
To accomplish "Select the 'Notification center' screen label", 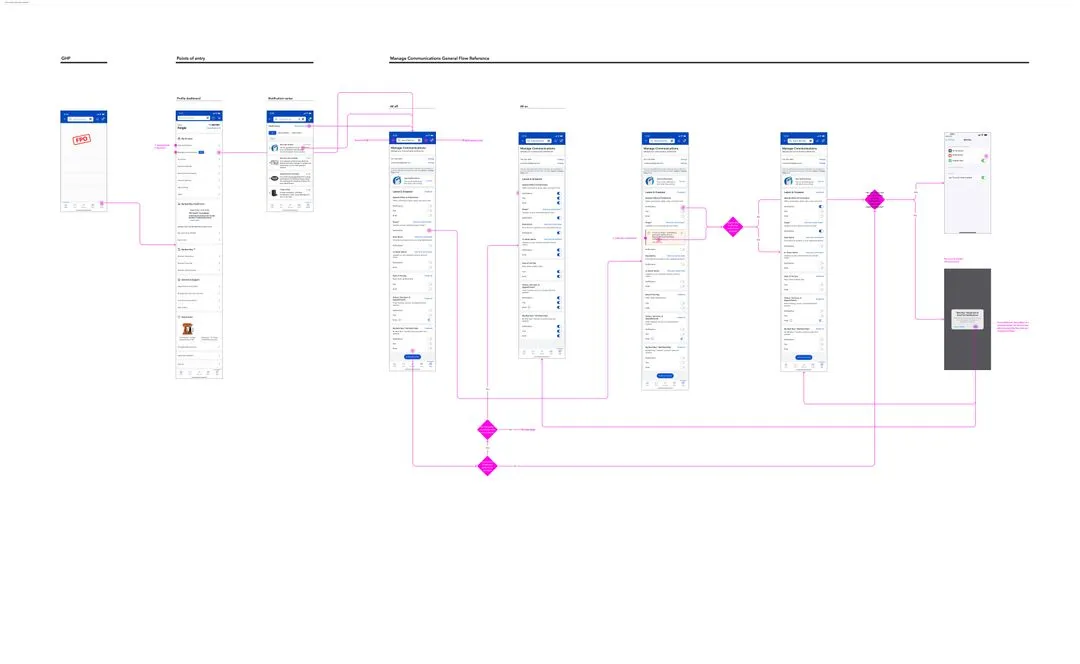I will coord(280,98).
